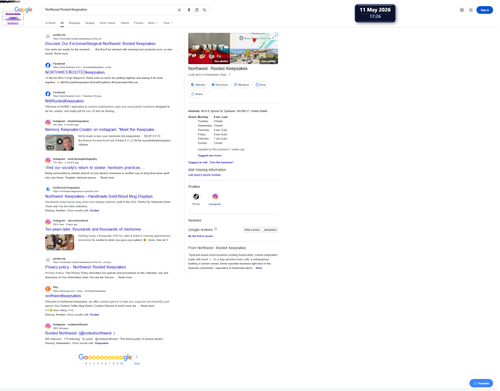Image resolution: width=500 pixels, height=391 pixels.
Task: Click the Reviews button in the knowledge panel
Action: 242,85
